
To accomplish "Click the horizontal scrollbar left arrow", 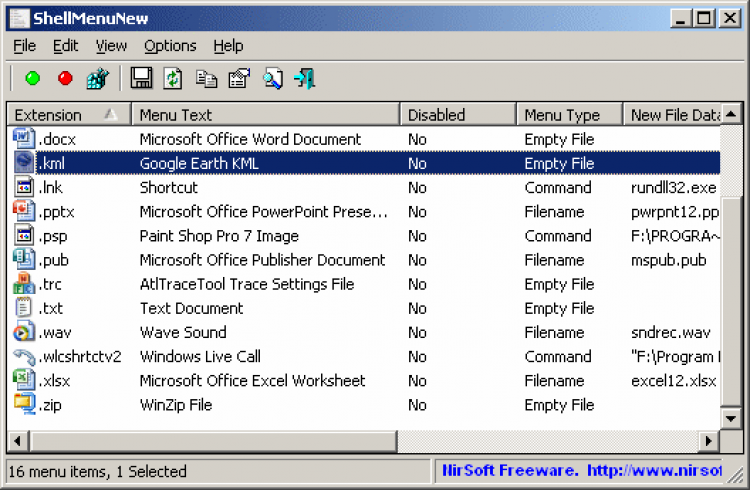I will (18, 441).
